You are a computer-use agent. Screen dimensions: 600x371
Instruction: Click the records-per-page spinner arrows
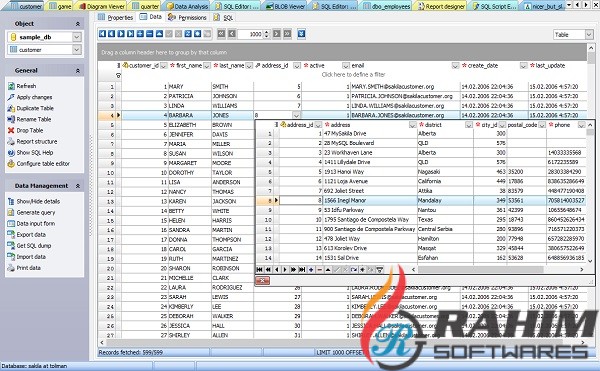coord(267,34)
